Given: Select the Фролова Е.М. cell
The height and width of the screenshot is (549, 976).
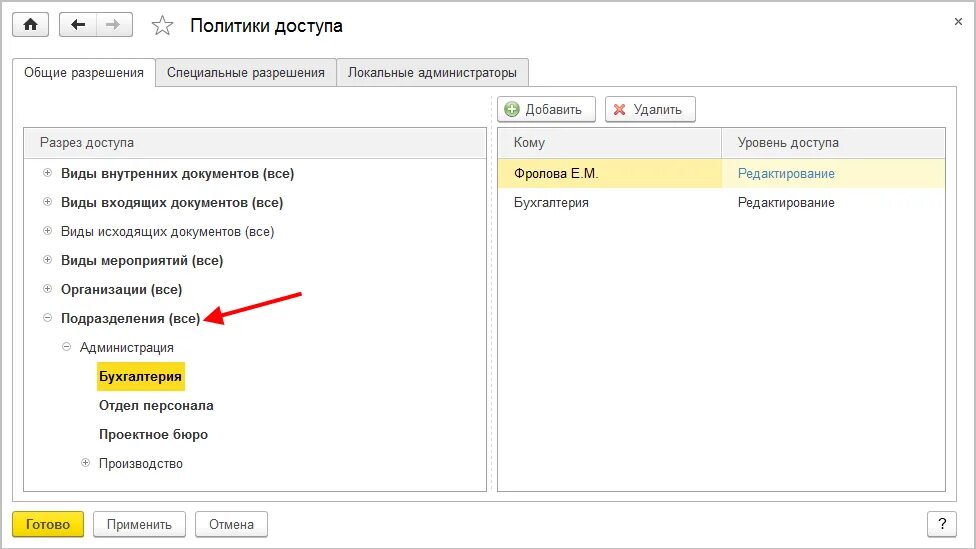Looking at the screenshot, I should (609, 174).
